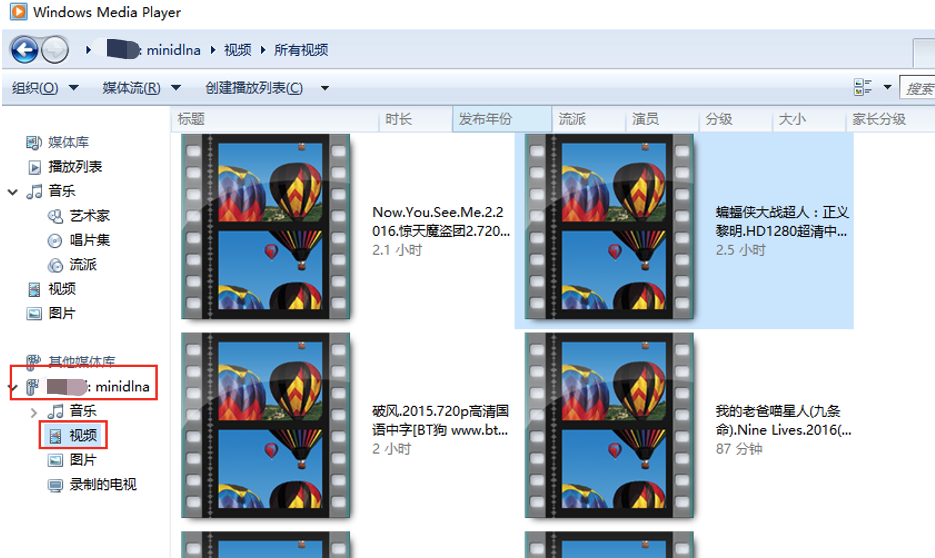Go back with the blue back arrow
Image resolution: width=935 pixels, height=558 pixels.
[x=24, y=49]
